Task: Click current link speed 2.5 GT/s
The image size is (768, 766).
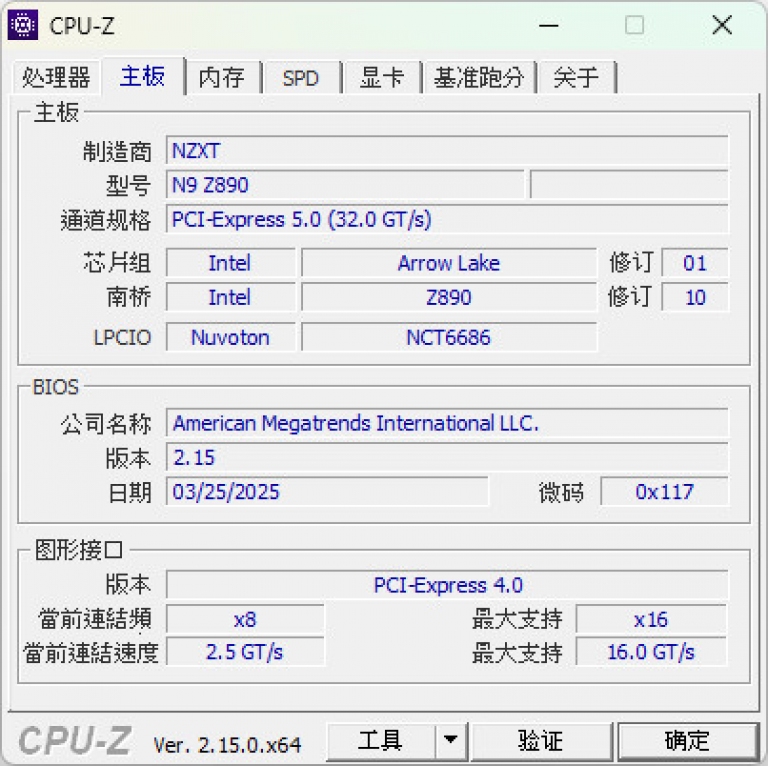Action: click(x=245, y=652)
